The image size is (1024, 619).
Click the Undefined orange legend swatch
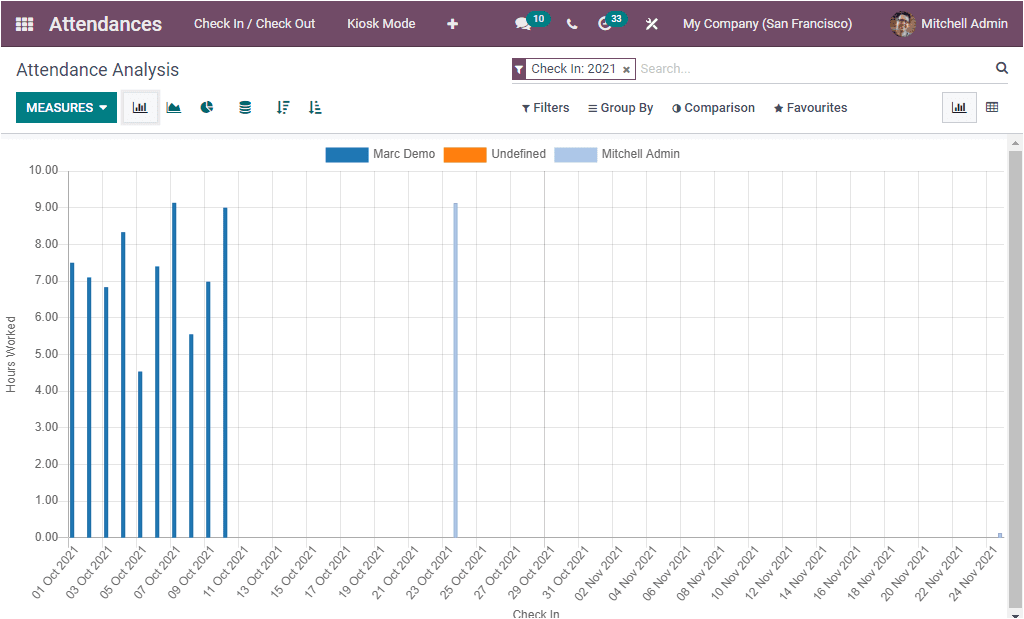click(x=464, y=155)
